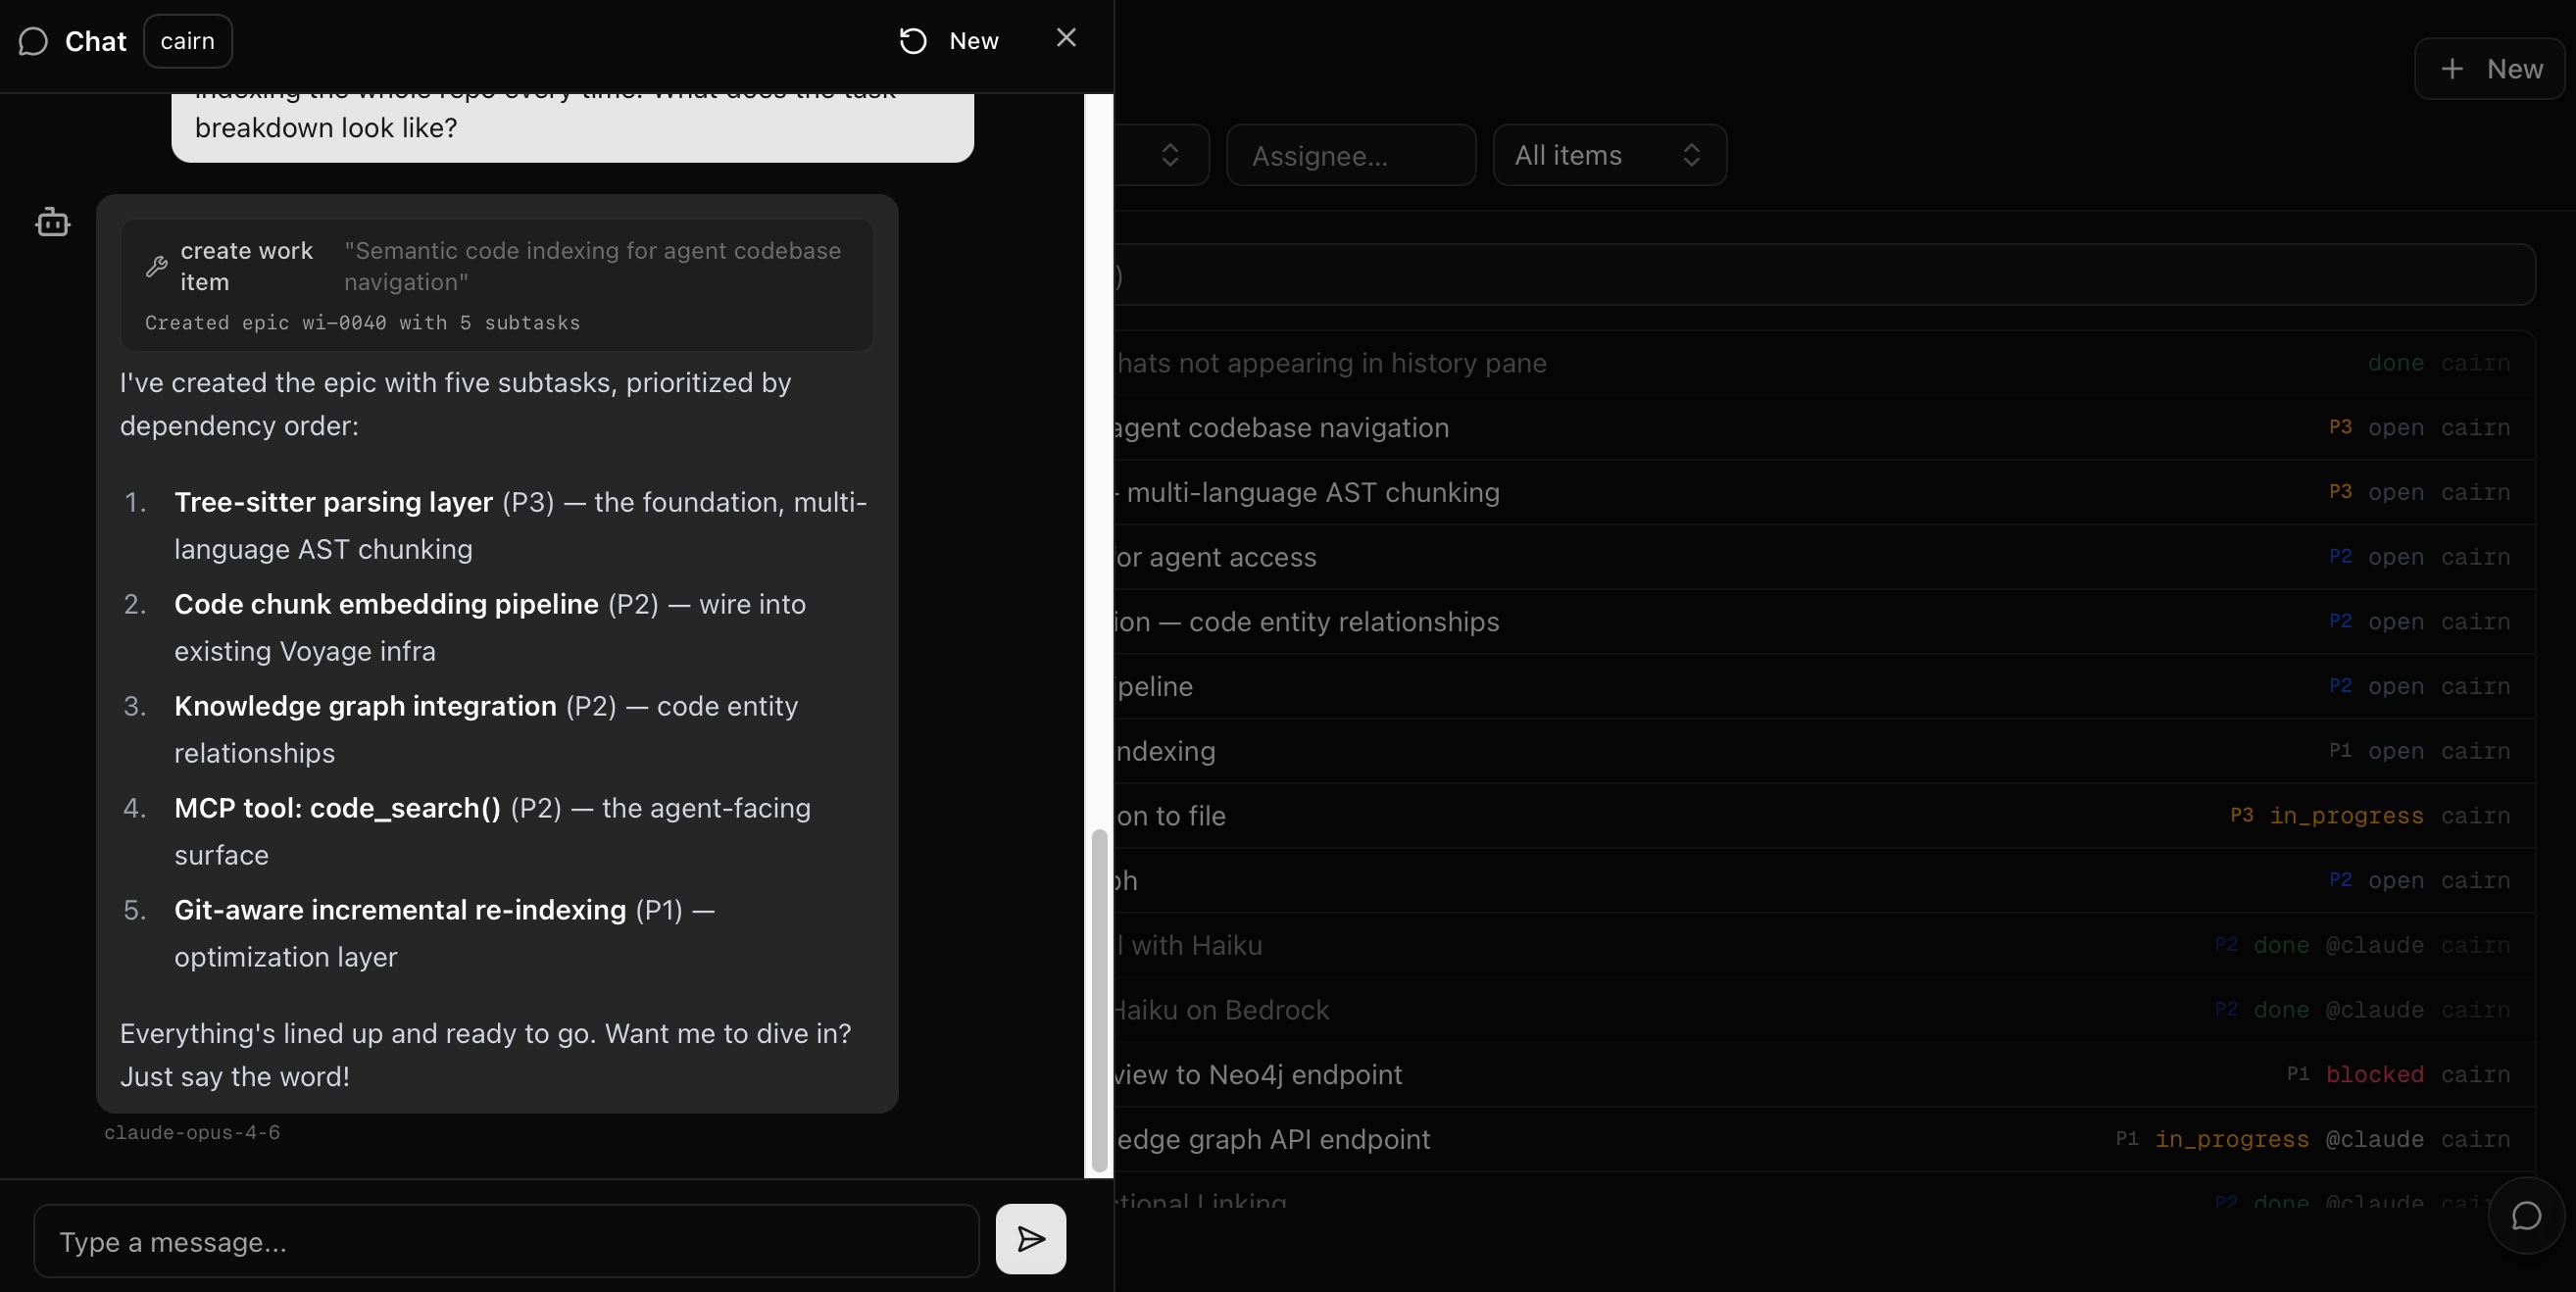Click the message input field
The height and width of the screenshot is (1292, 2576).
click(x=506, y=1241)
